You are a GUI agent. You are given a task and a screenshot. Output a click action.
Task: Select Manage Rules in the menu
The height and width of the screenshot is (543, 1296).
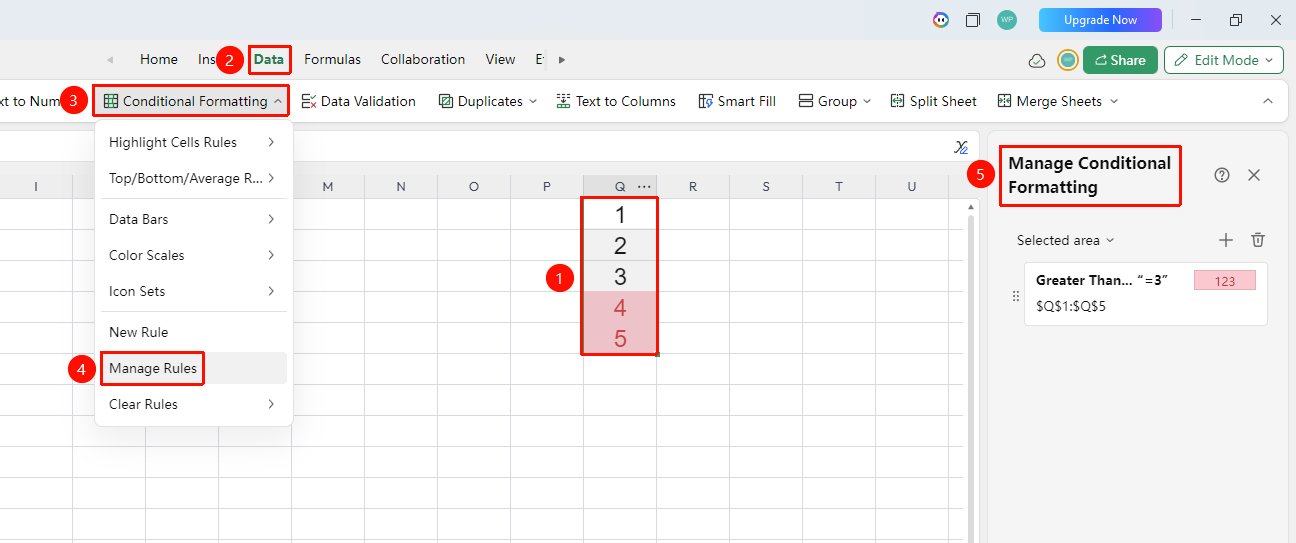point(192,368)
